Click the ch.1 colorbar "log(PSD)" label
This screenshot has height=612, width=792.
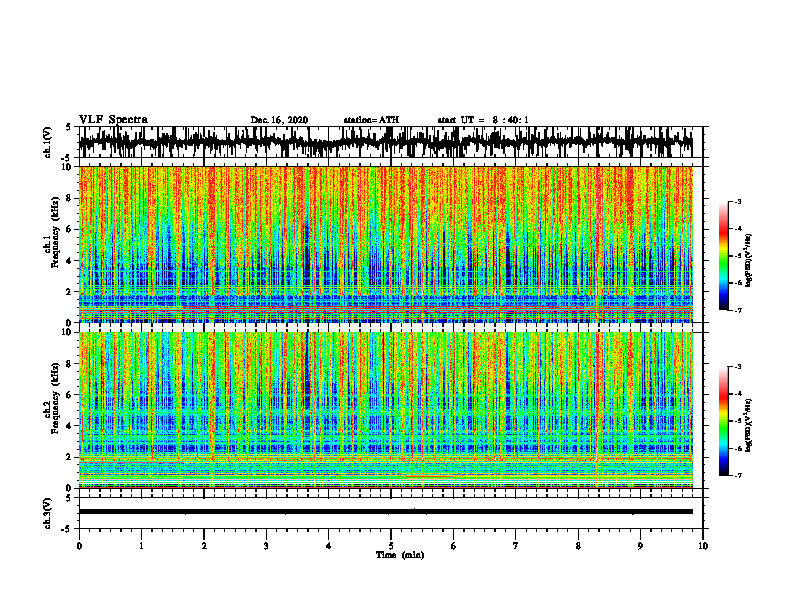pyautogui.click(x=749, y=261)
